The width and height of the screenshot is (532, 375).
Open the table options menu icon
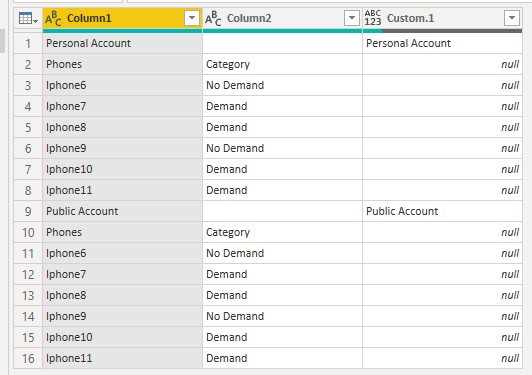pos(28,18)
